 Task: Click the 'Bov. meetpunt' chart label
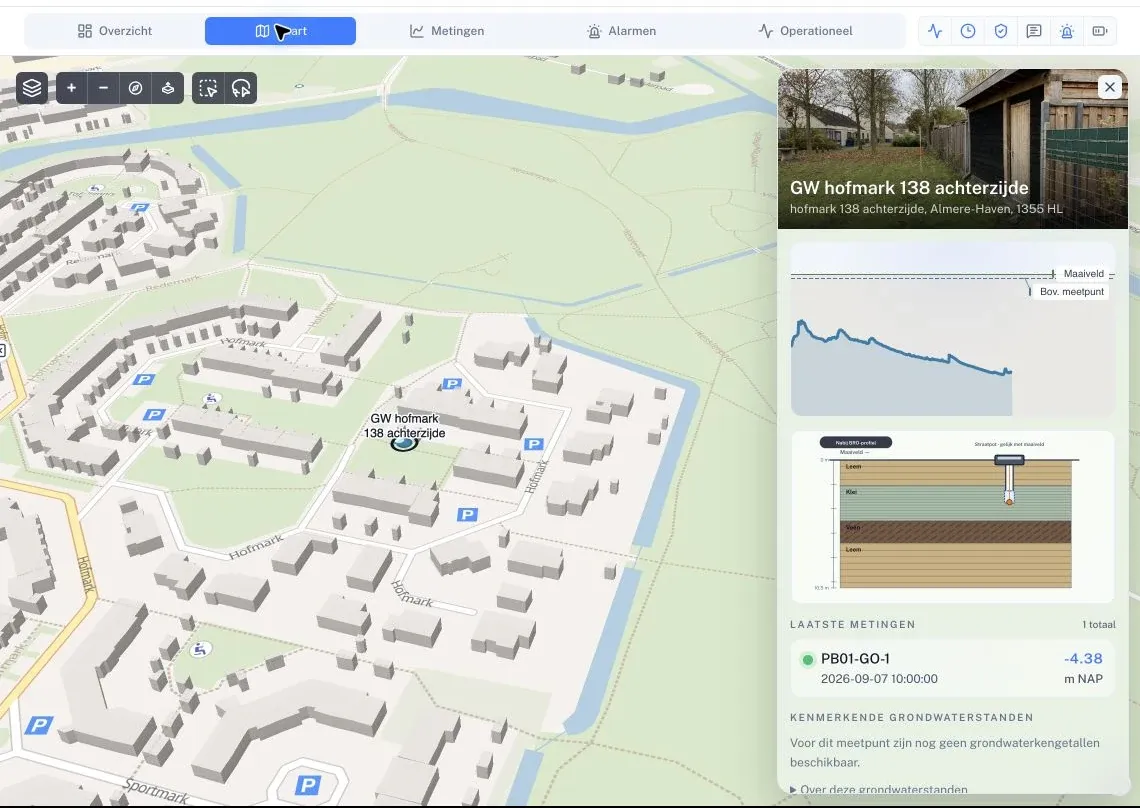1072,292
